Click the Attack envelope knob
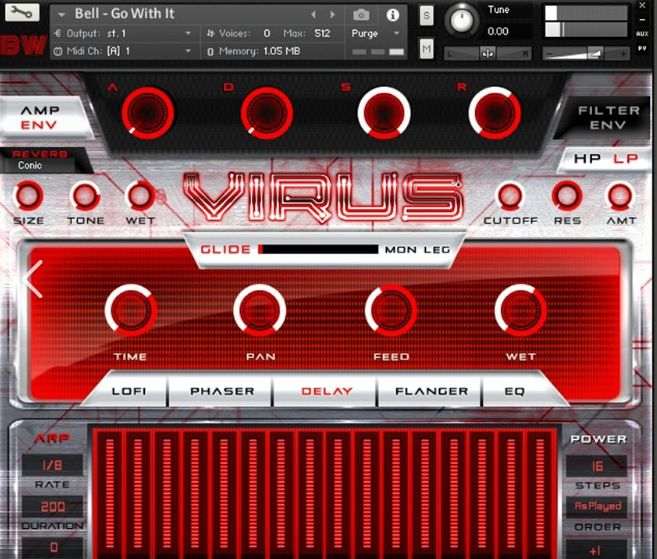 [147, 112]
